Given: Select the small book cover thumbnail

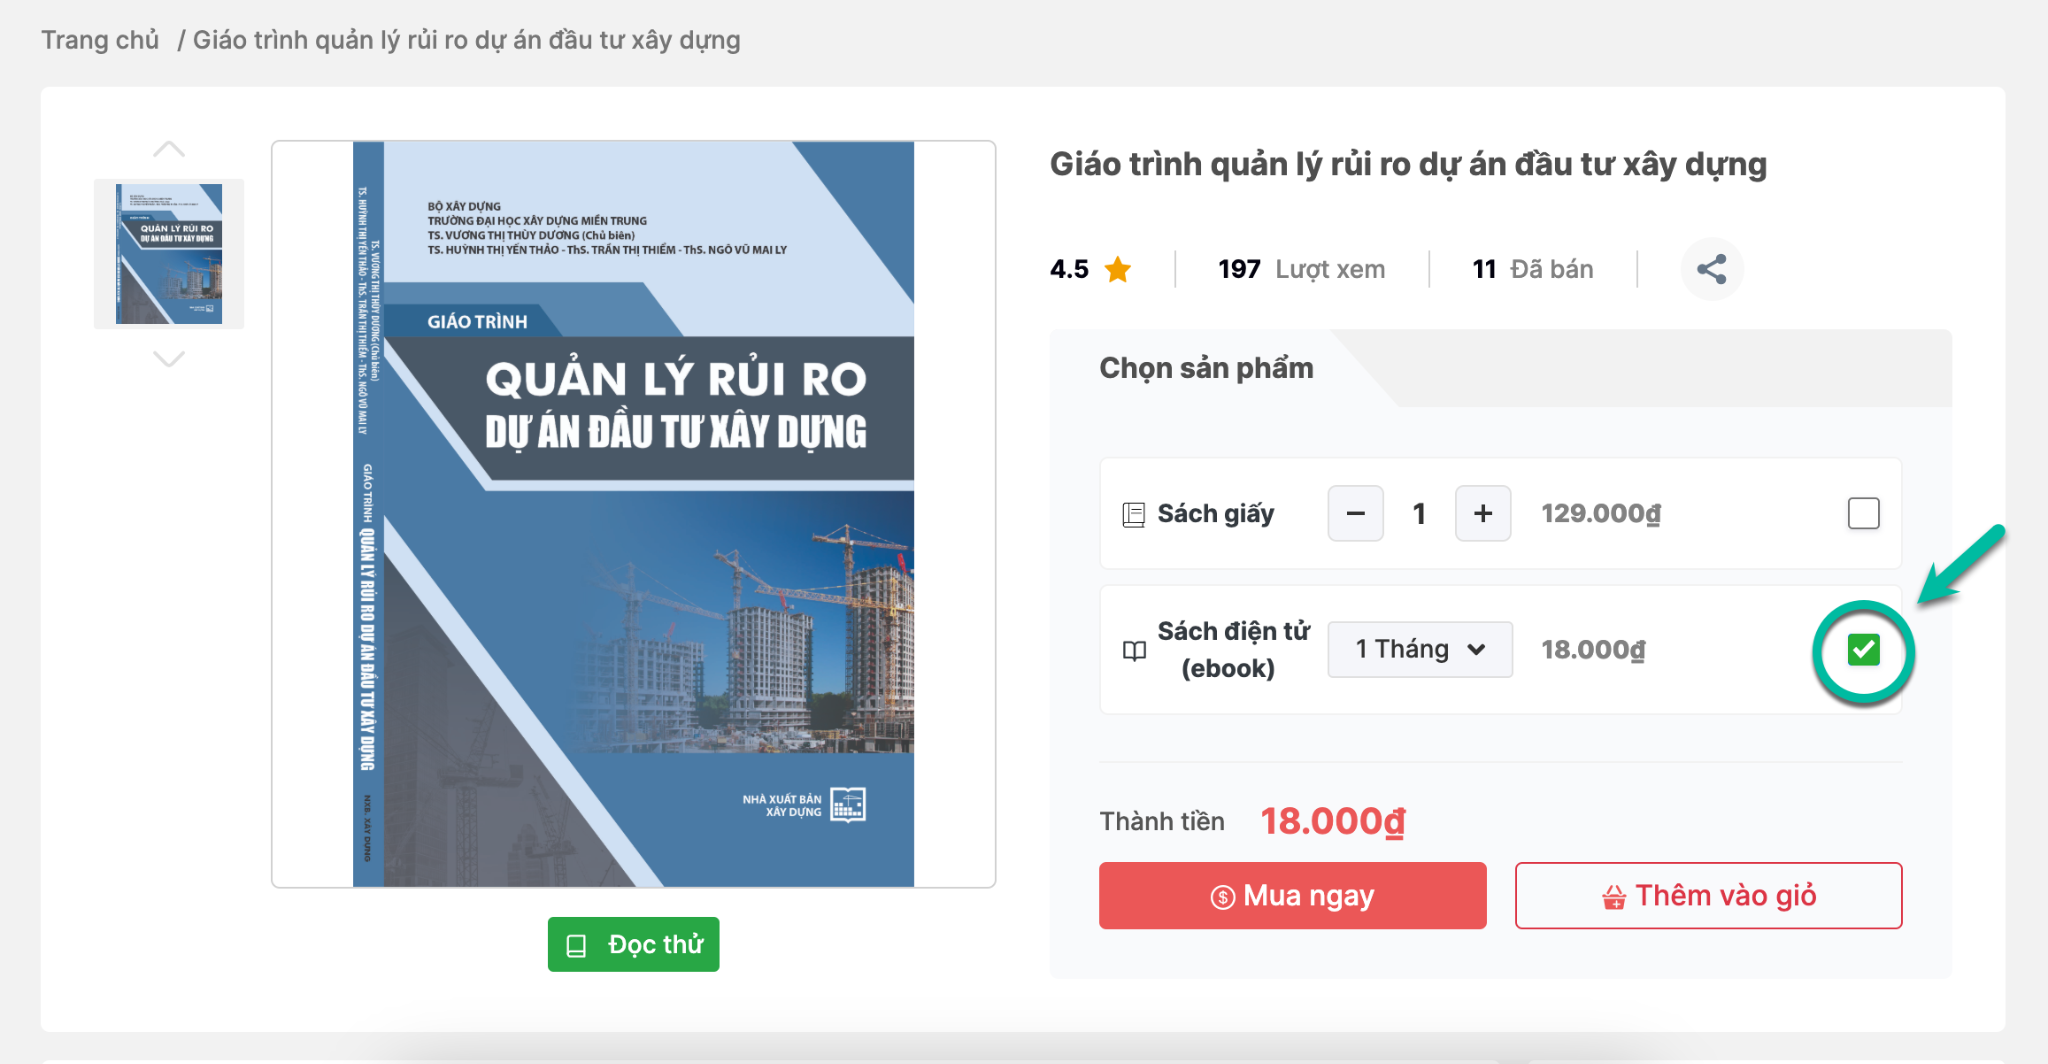Looking at the screenshot, I should (169, 254).
